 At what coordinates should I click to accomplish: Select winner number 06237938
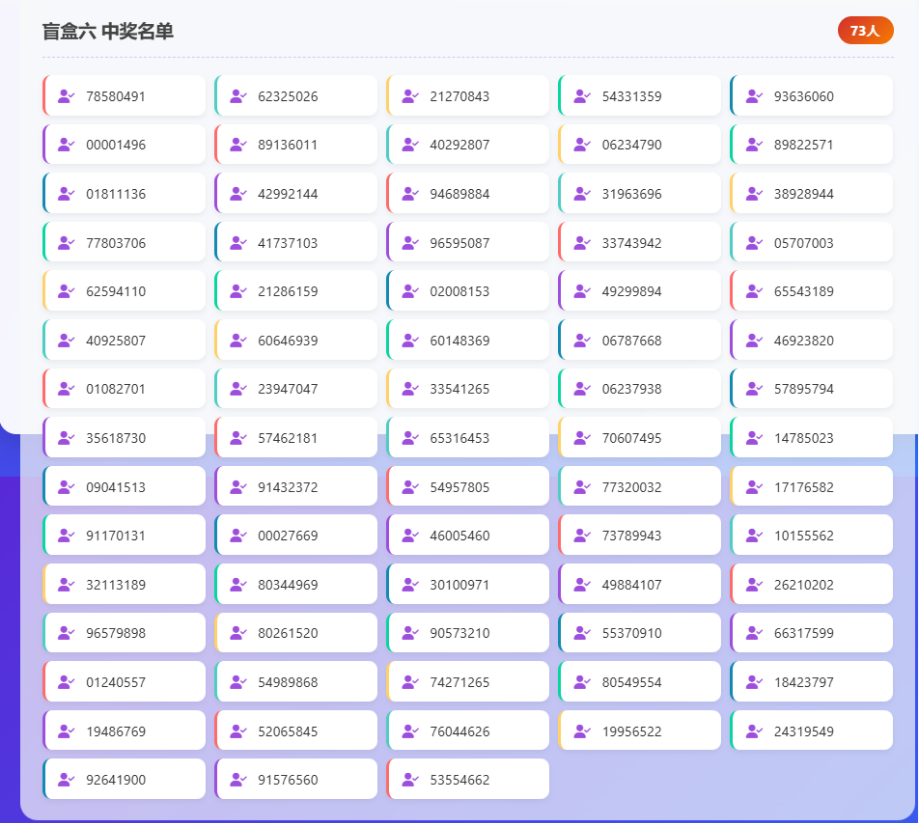point(640,389)
